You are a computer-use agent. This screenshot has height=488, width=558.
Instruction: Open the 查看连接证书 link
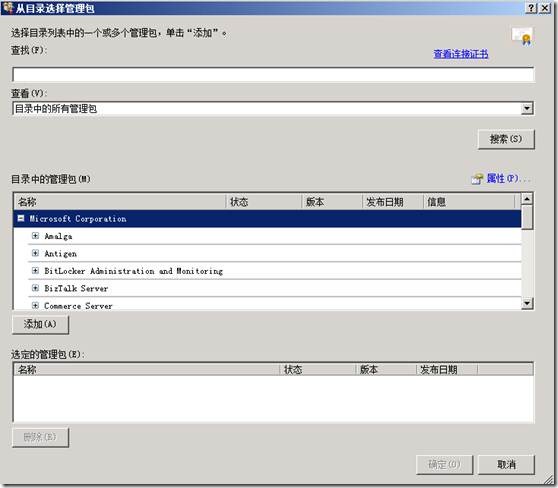pos(460,54)
